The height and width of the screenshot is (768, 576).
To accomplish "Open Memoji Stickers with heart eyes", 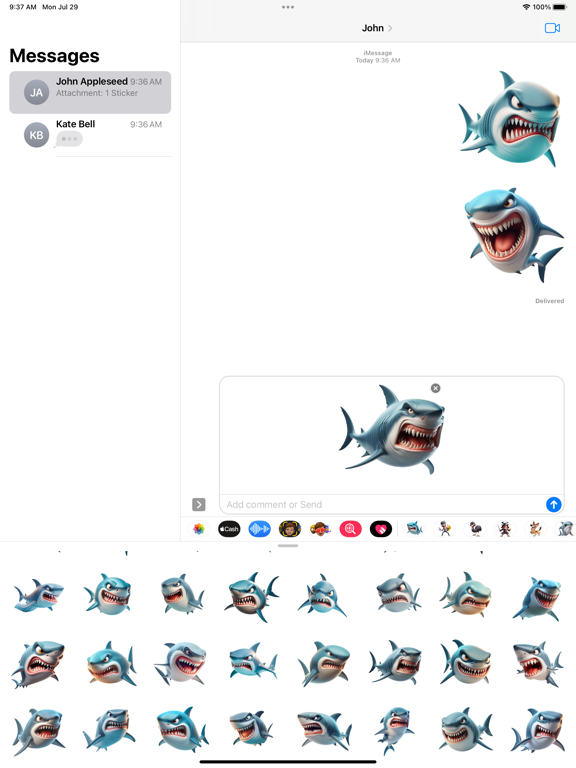I will coord(320,529).
